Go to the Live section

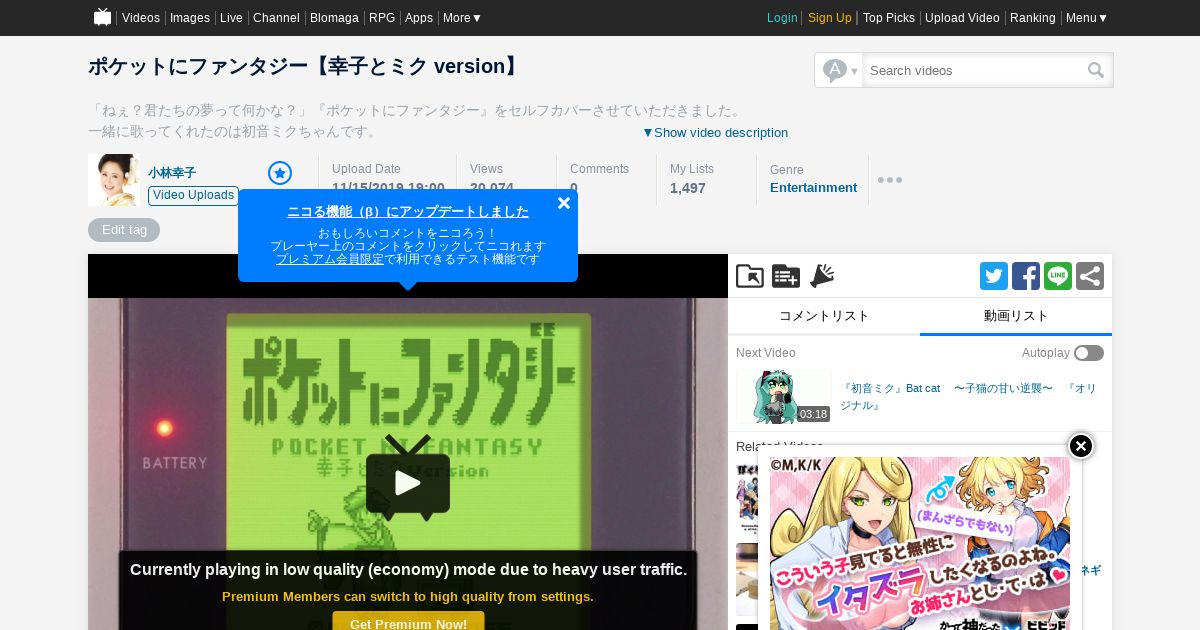pyautogui.click(x=231, y=18)
